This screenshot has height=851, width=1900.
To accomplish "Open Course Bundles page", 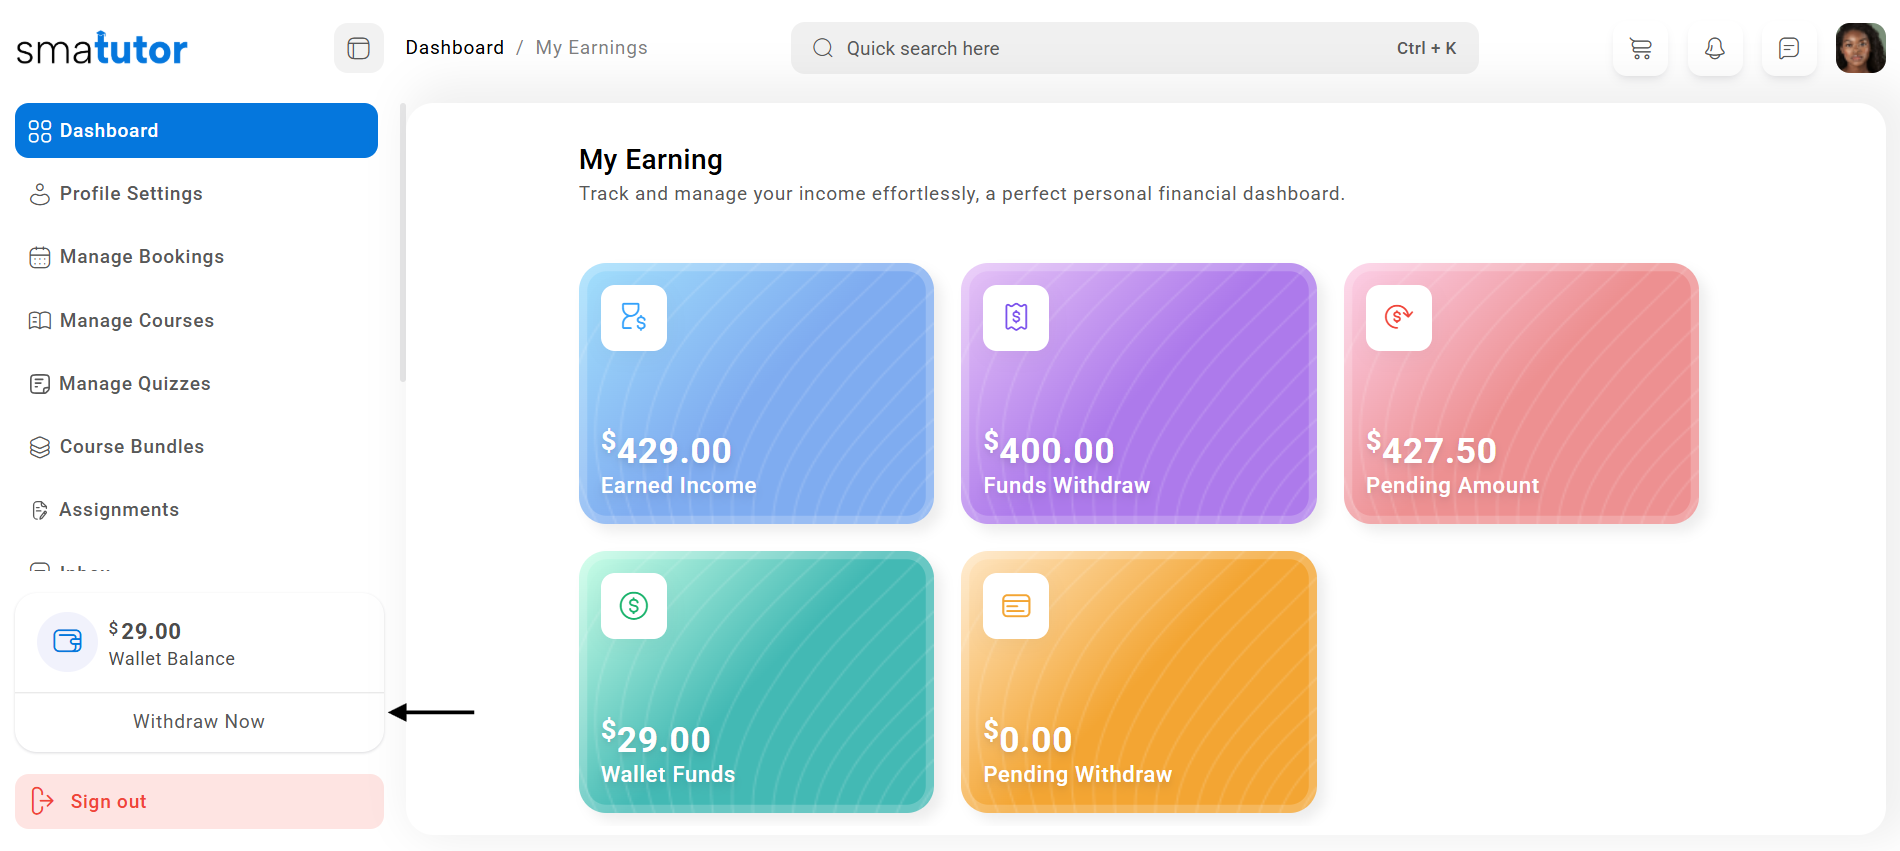I will (x=131, y=447).
